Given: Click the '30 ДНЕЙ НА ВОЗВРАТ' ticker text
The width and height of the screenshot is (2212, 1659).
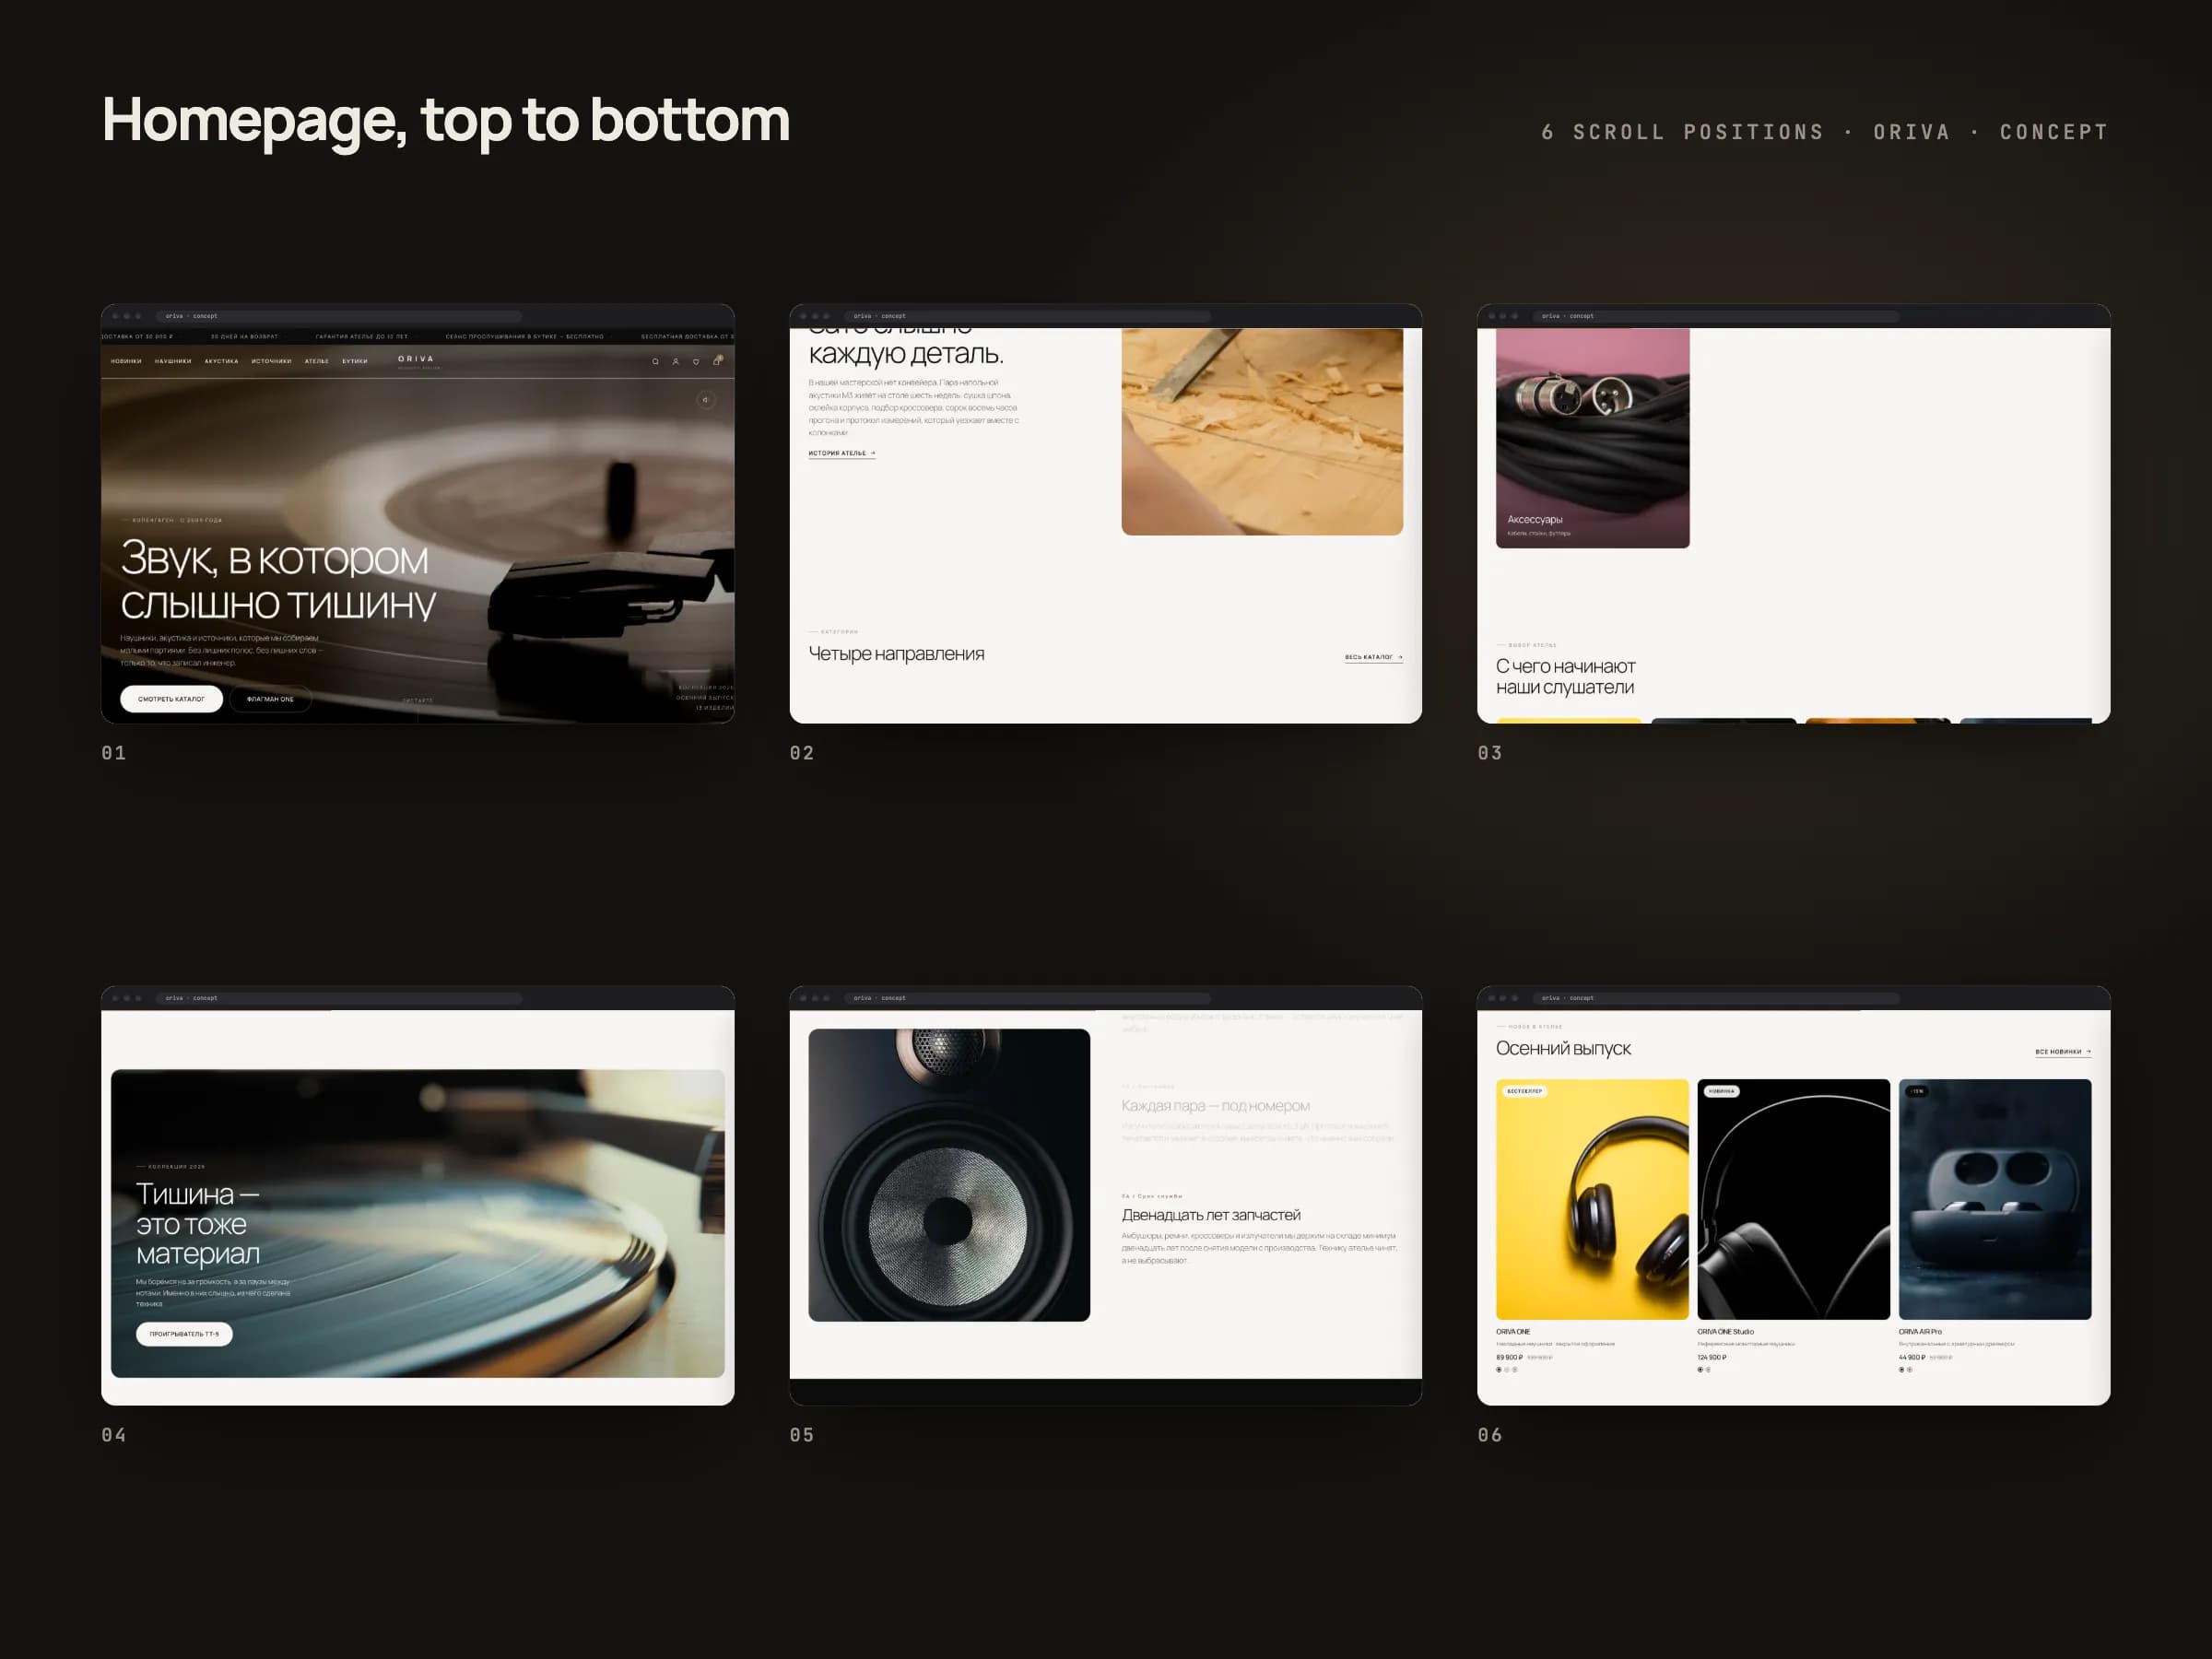Looking at the screenshot, I should coord(244,337).
